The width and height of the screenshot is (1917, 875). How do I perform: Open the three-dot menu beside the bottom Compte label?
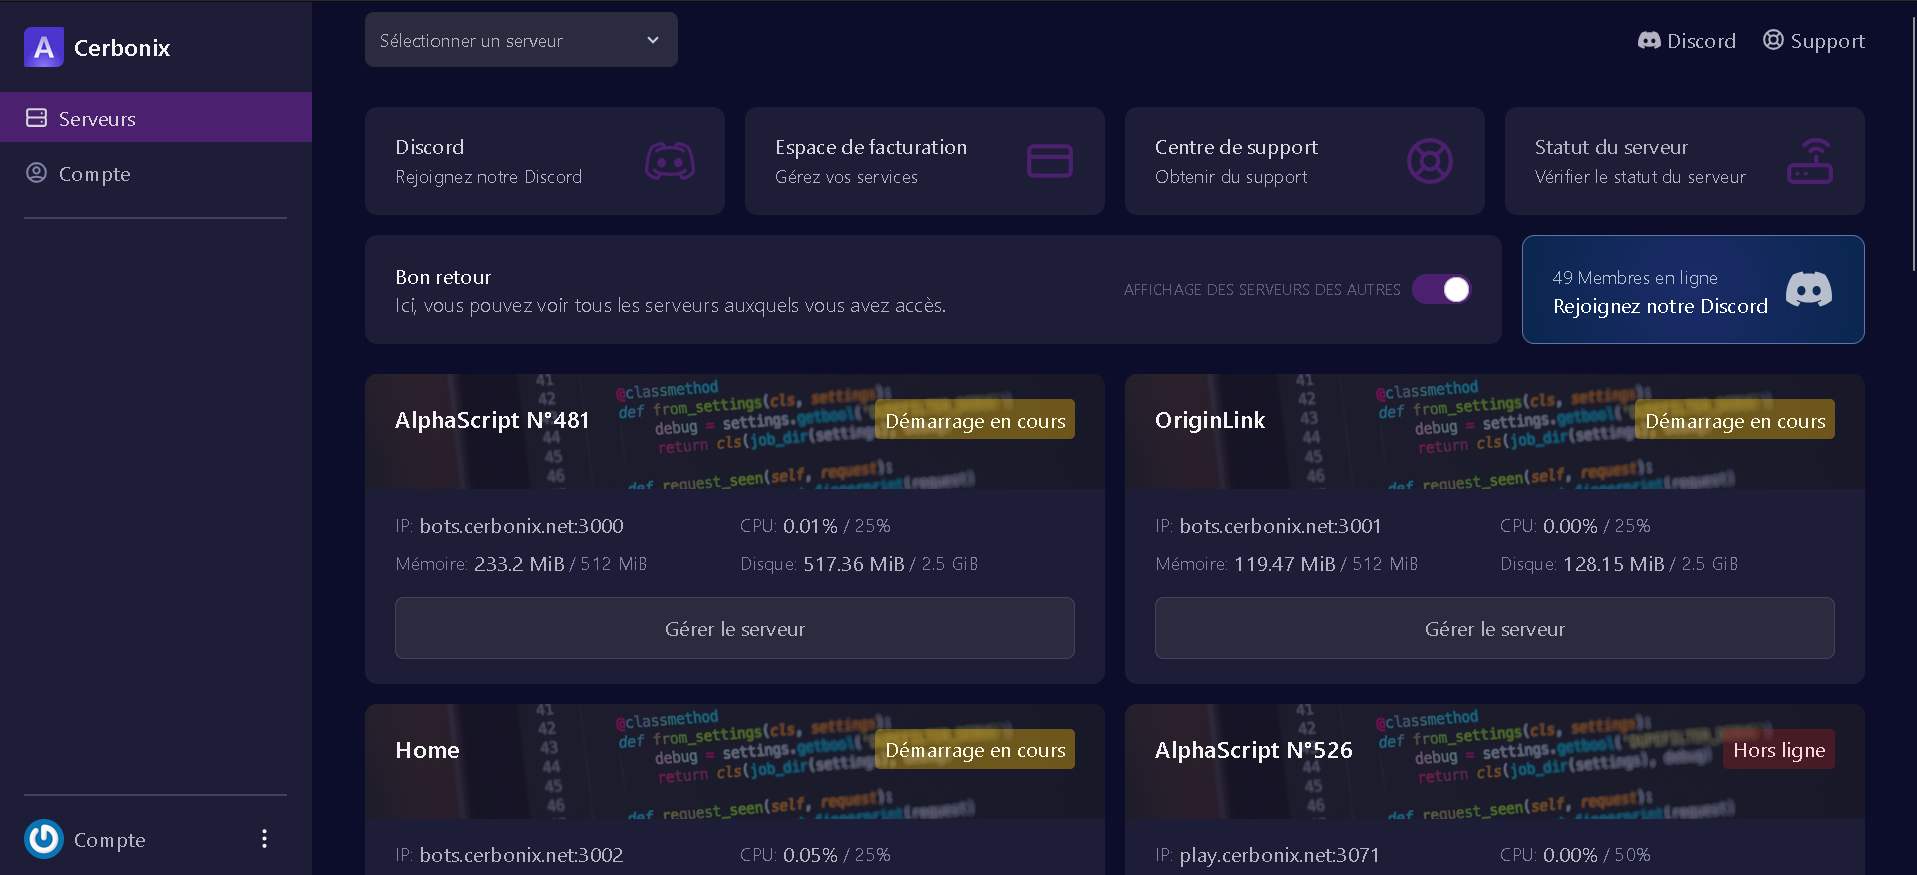[x=264, y=838]
